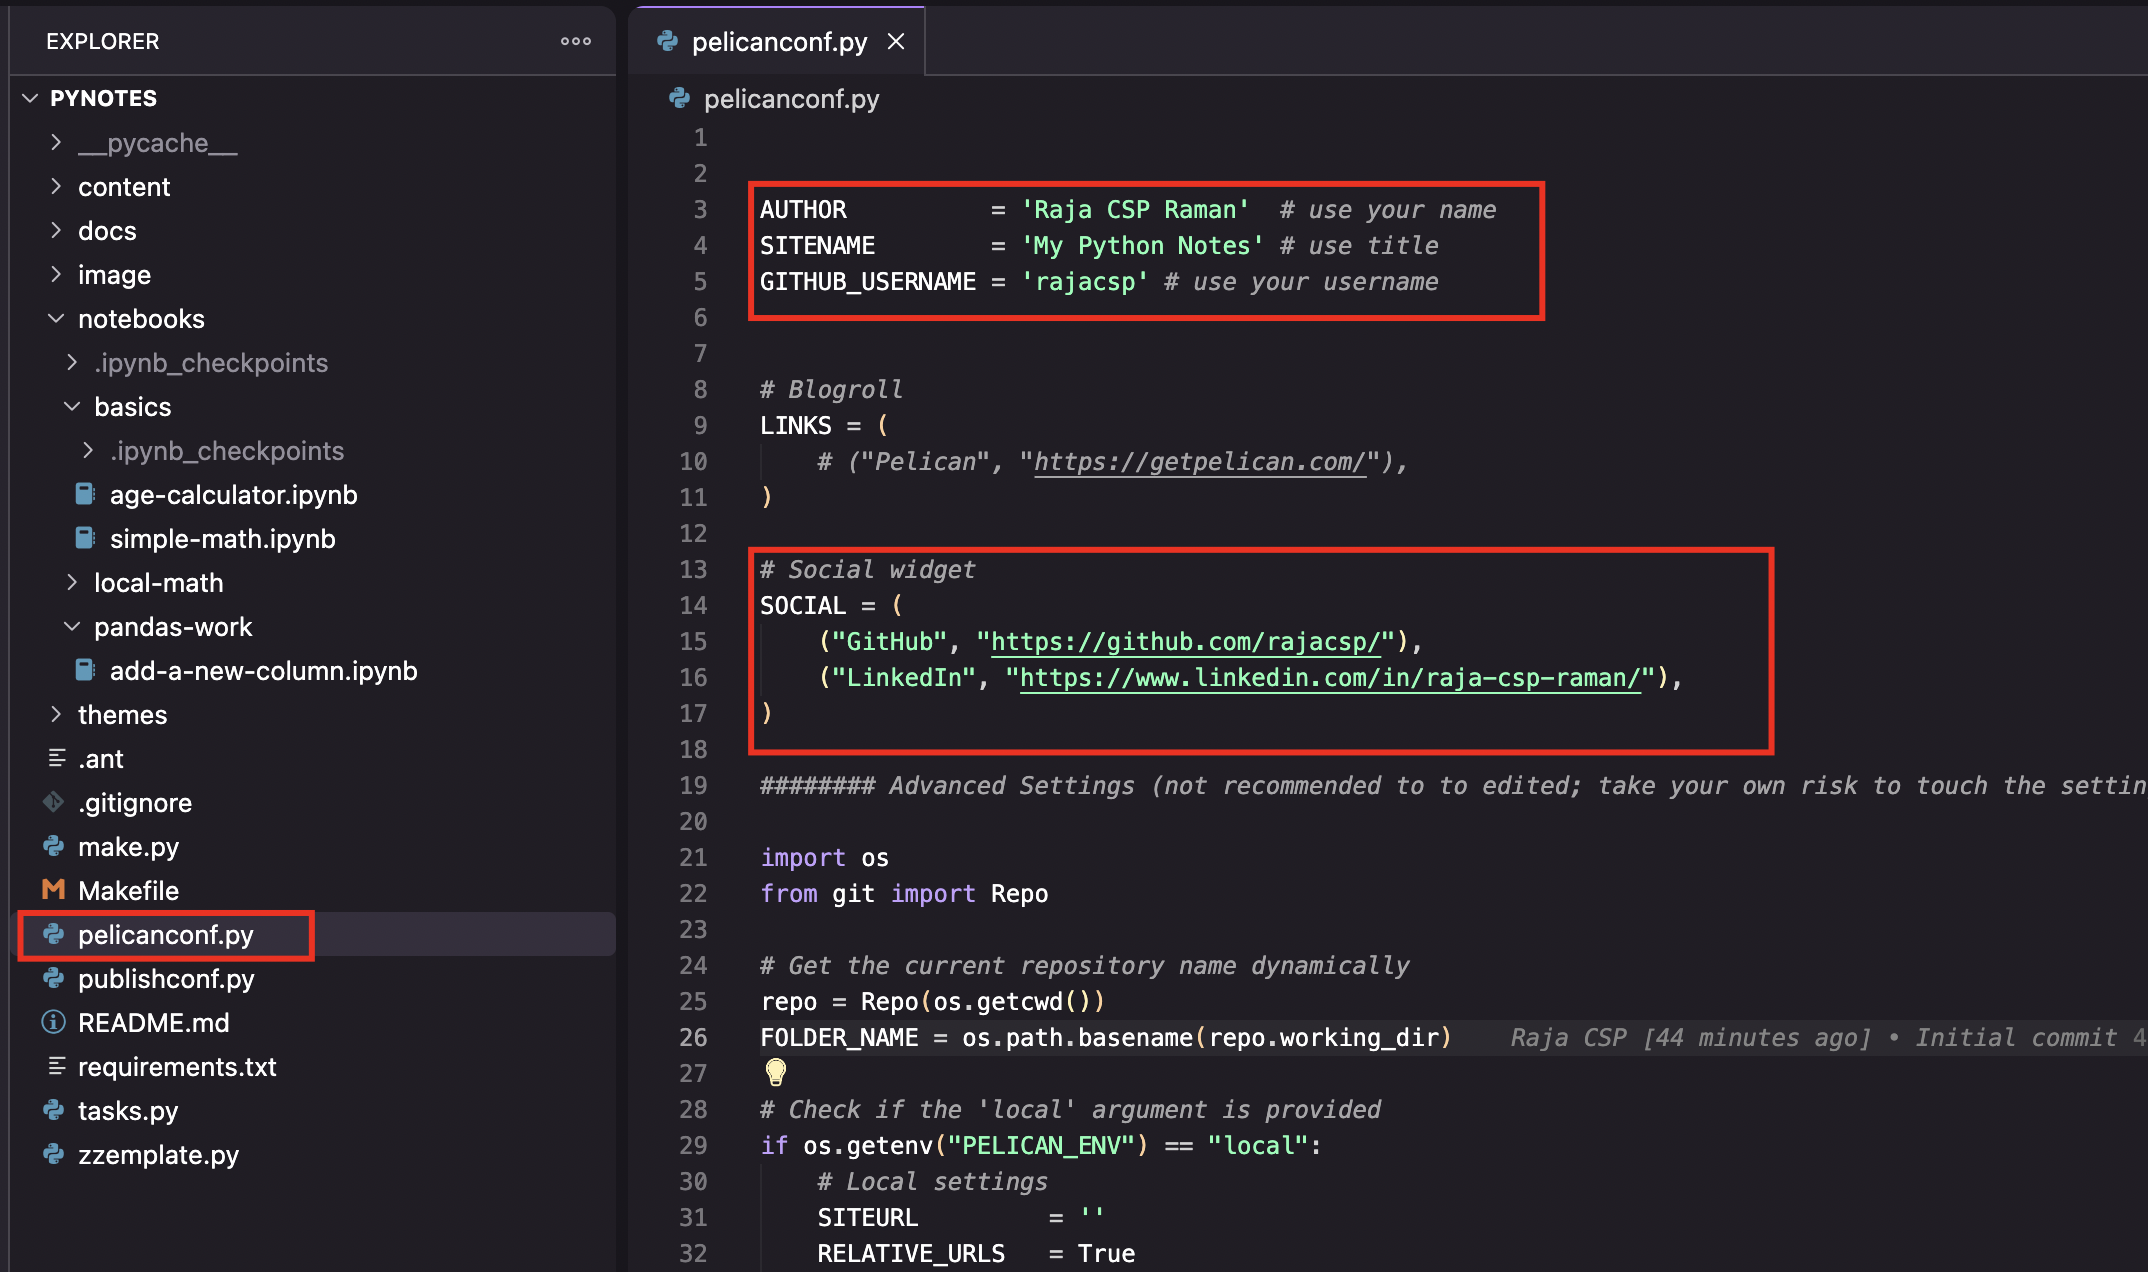Click the Makefile M icon
Screen dimensions: 2148x1272
pyautogui.click(x=54, y=890)
